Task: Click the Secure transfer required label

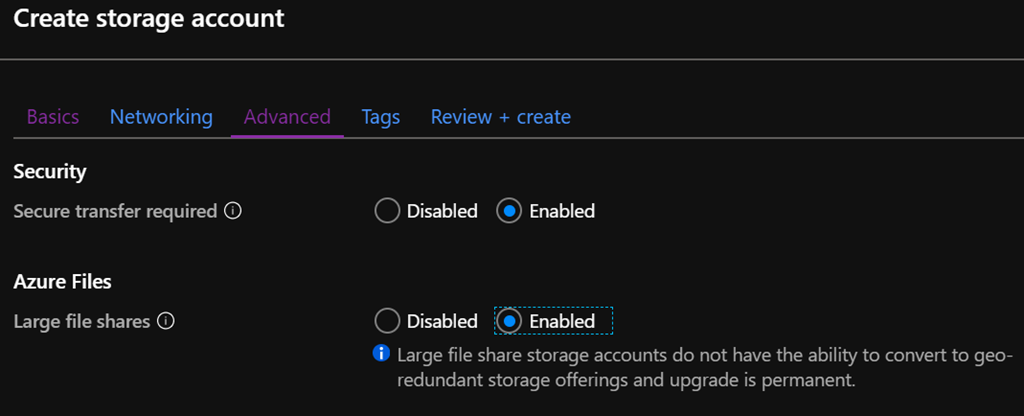Action: tap(115, 211)
